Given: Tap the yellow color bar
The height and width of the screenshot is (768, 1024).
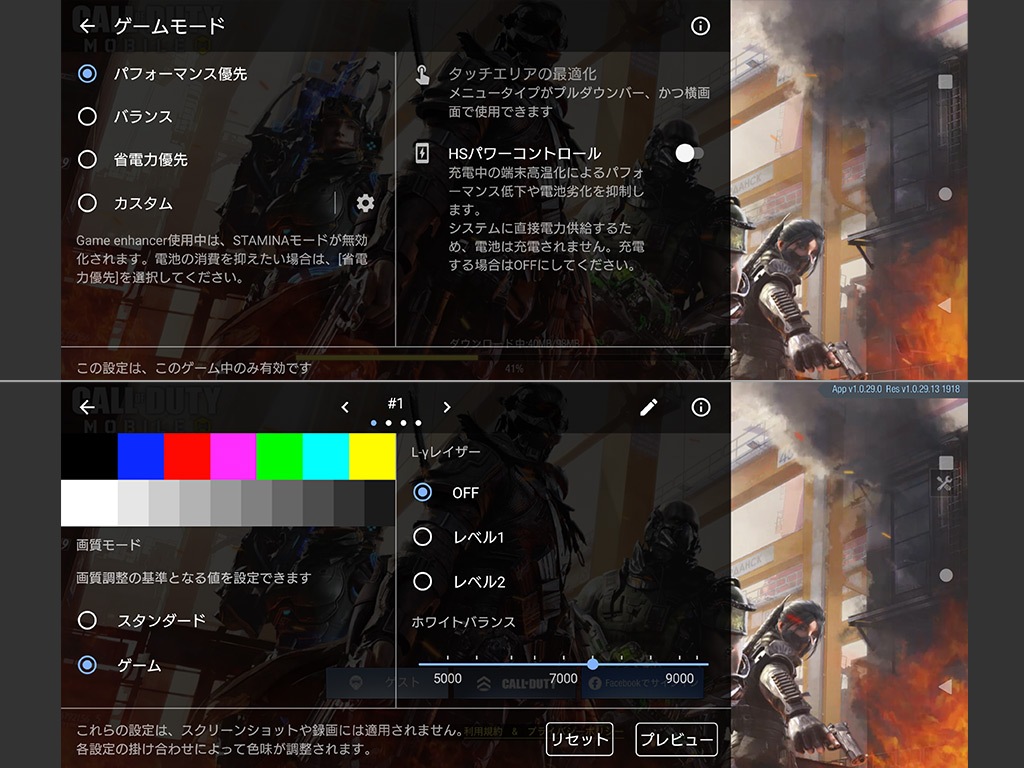Looking at the screenshot, I should pos(372,456).
